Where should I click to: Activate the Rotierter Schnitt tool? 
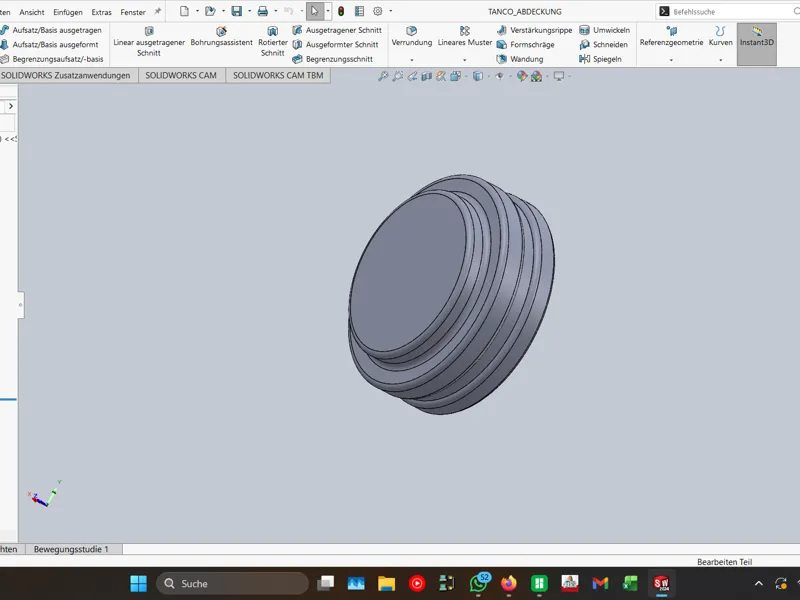272,41
